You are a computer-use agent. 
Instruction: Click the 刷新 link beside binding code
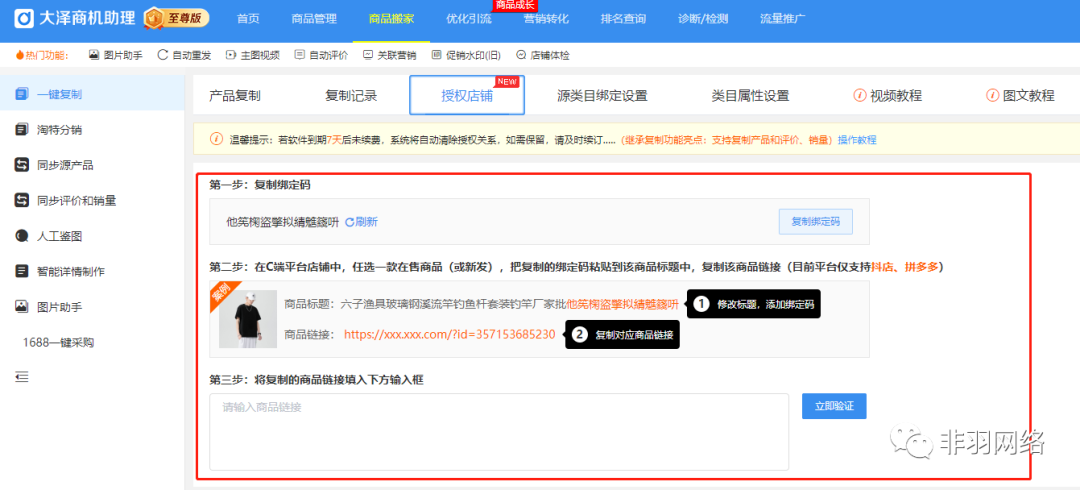[x=361, y=222]
